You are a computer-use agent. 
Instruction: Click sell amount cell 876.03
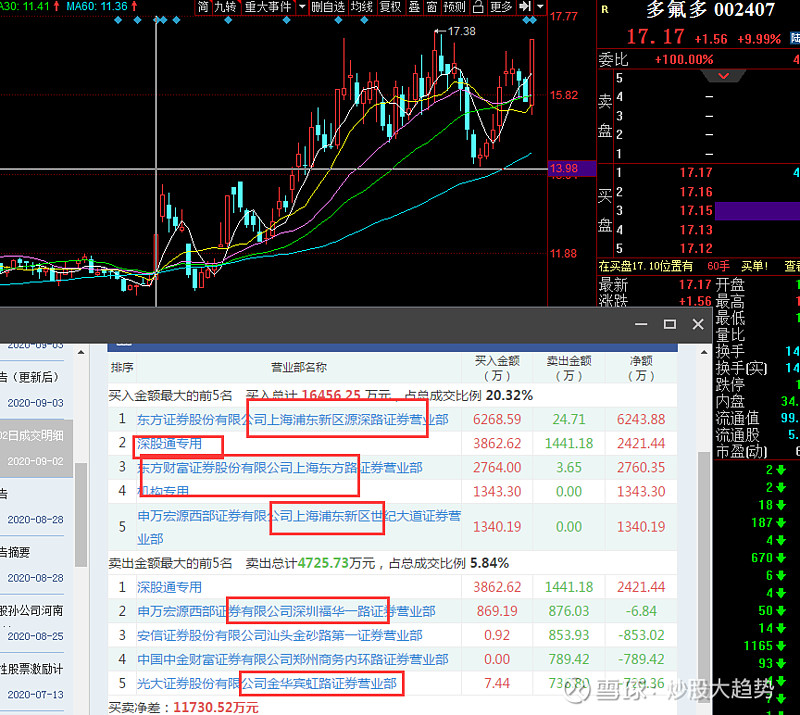tap(569, 611)
